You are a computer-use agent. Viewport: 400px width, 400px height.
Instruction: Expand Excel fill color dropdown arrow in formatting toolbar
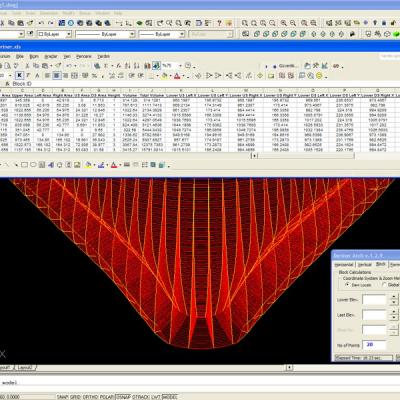tap(170, 76)
